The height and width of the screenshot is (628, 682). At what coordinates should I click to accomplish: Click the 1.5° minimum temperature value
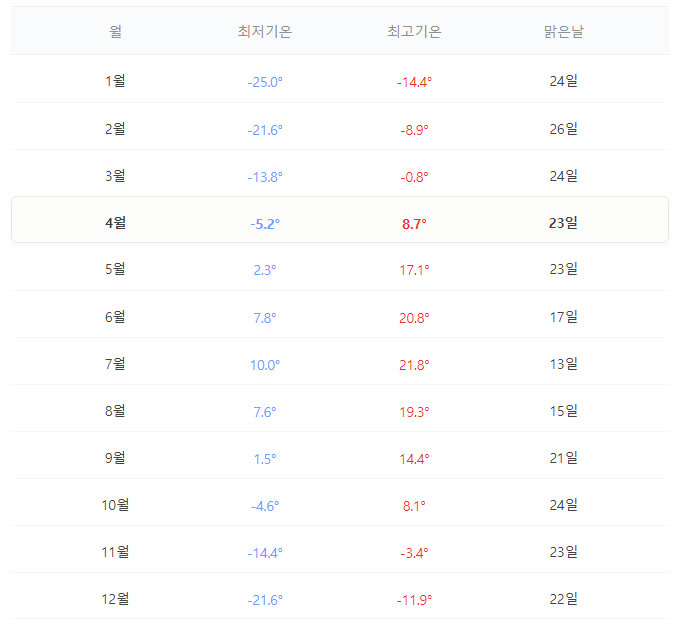[265, 459]
